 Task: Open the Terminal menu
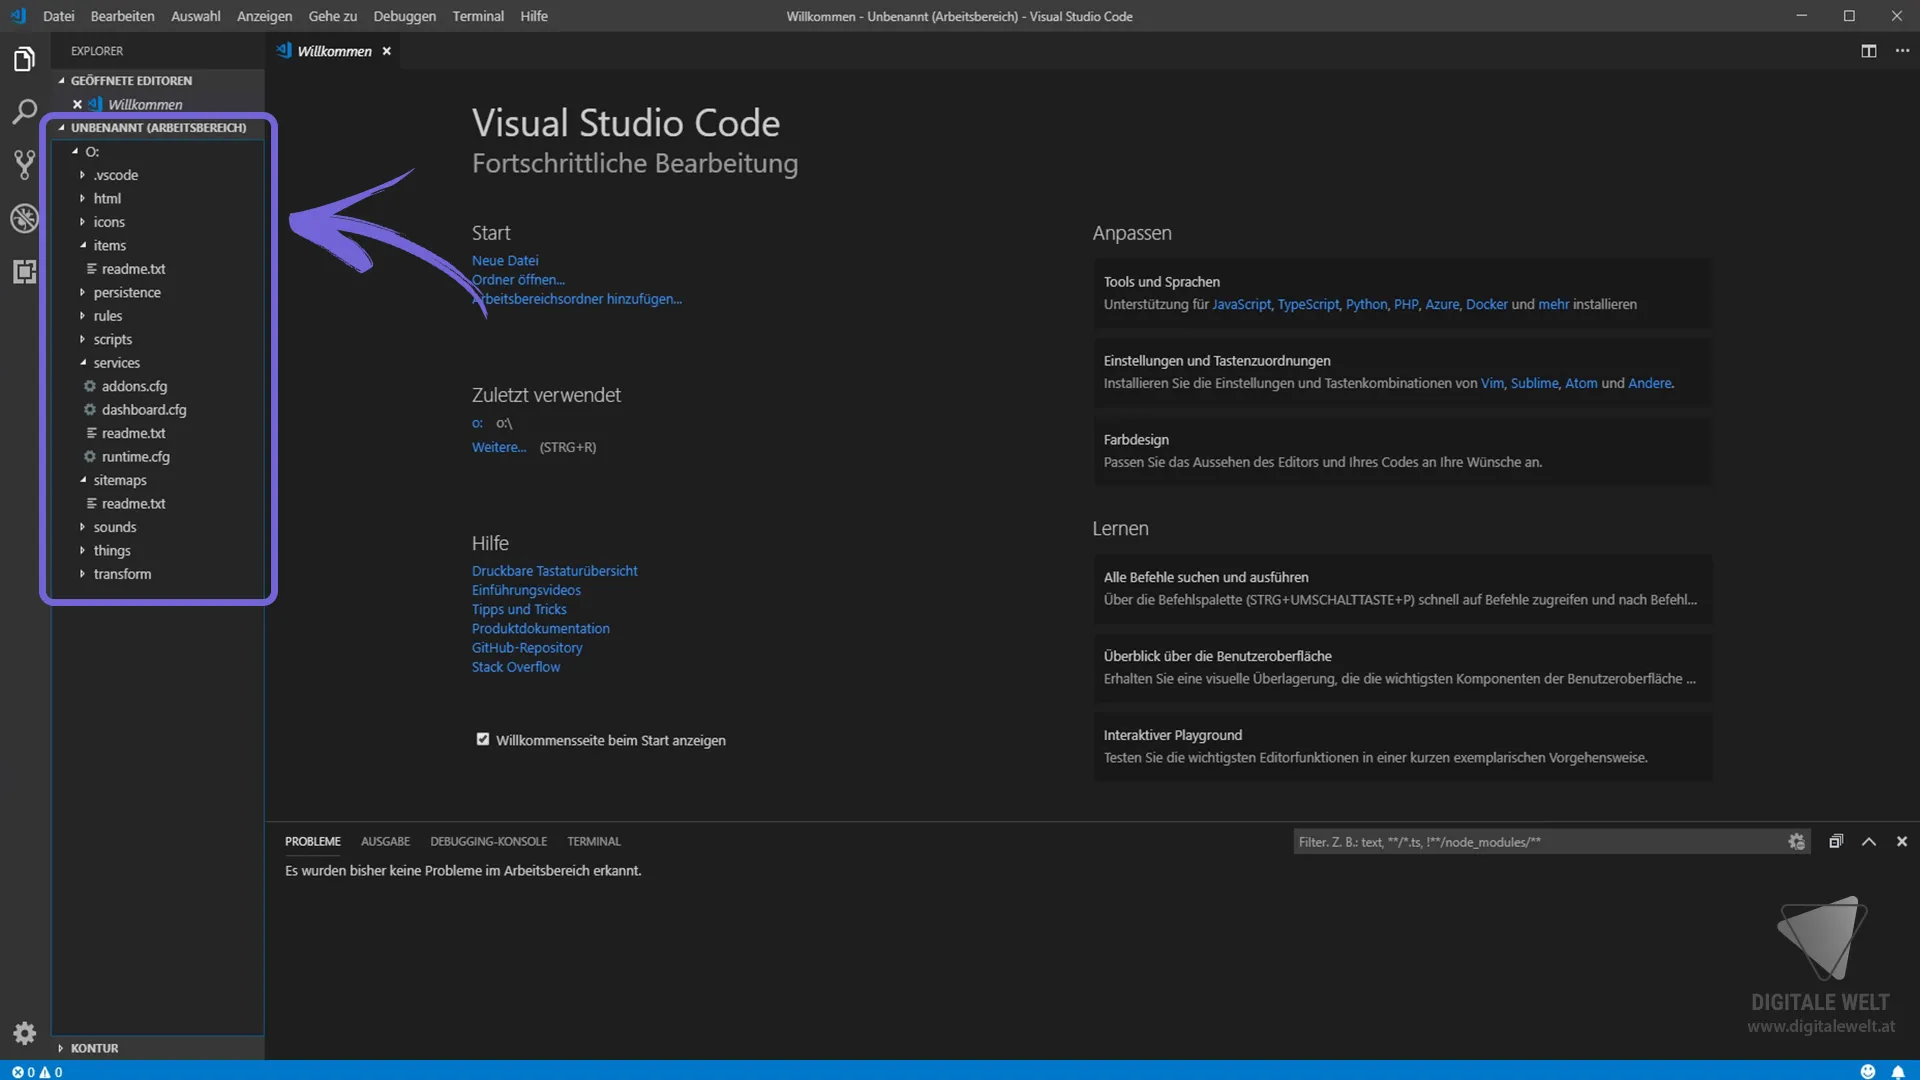point(478,16)
